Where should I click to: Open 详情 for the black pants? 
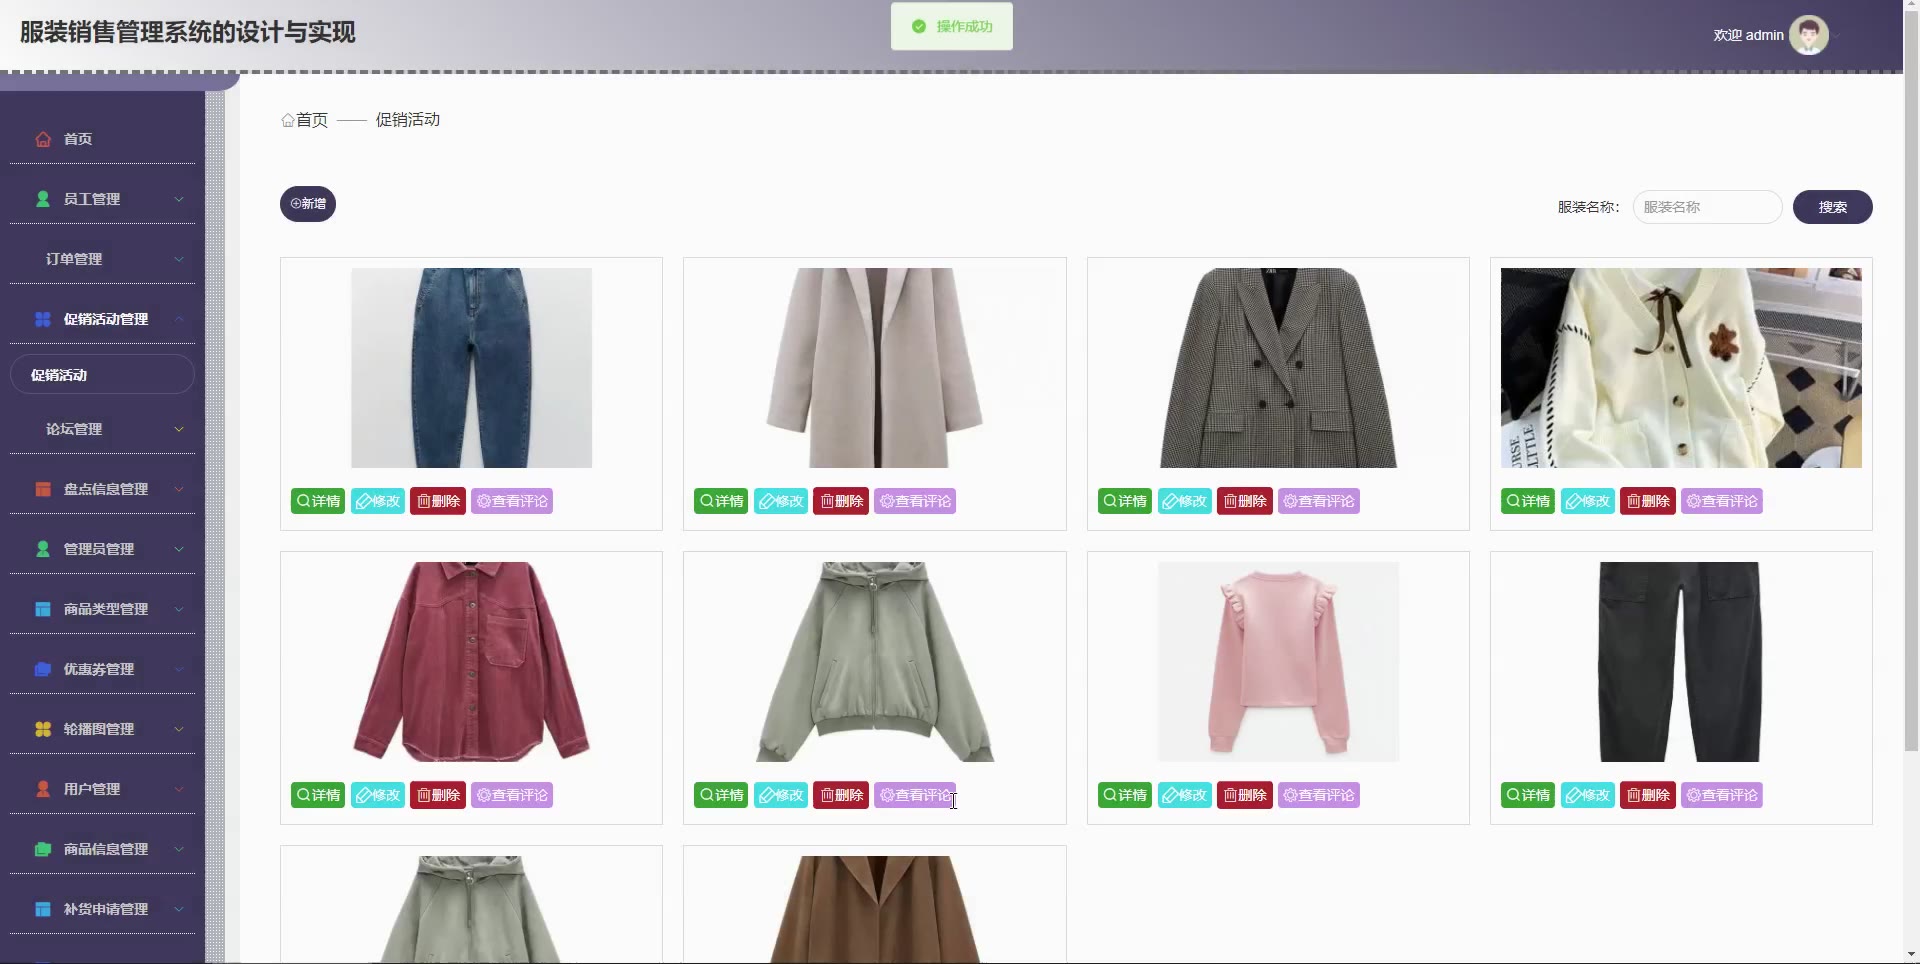point(1528,795)
